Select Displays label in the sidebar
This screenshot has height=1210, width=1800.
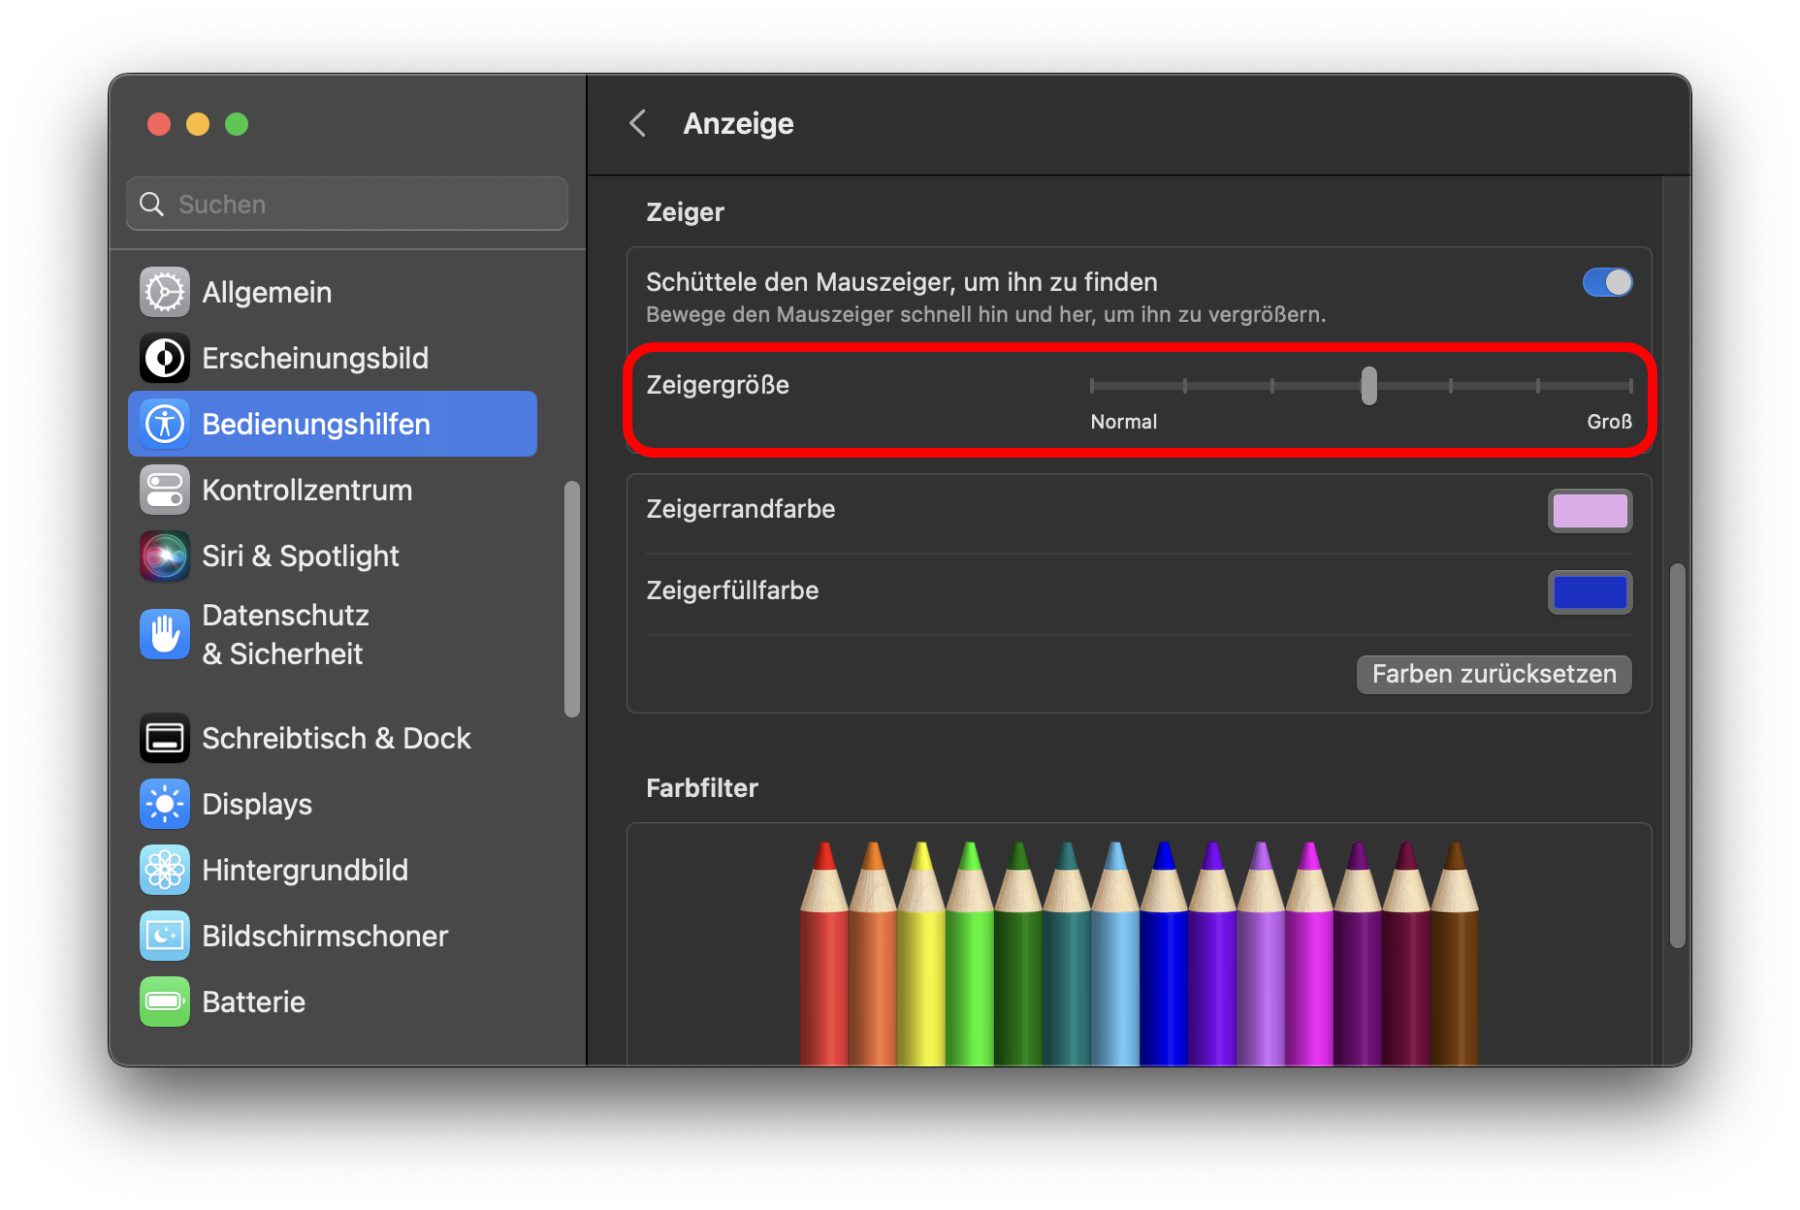(x=257, y=804)
